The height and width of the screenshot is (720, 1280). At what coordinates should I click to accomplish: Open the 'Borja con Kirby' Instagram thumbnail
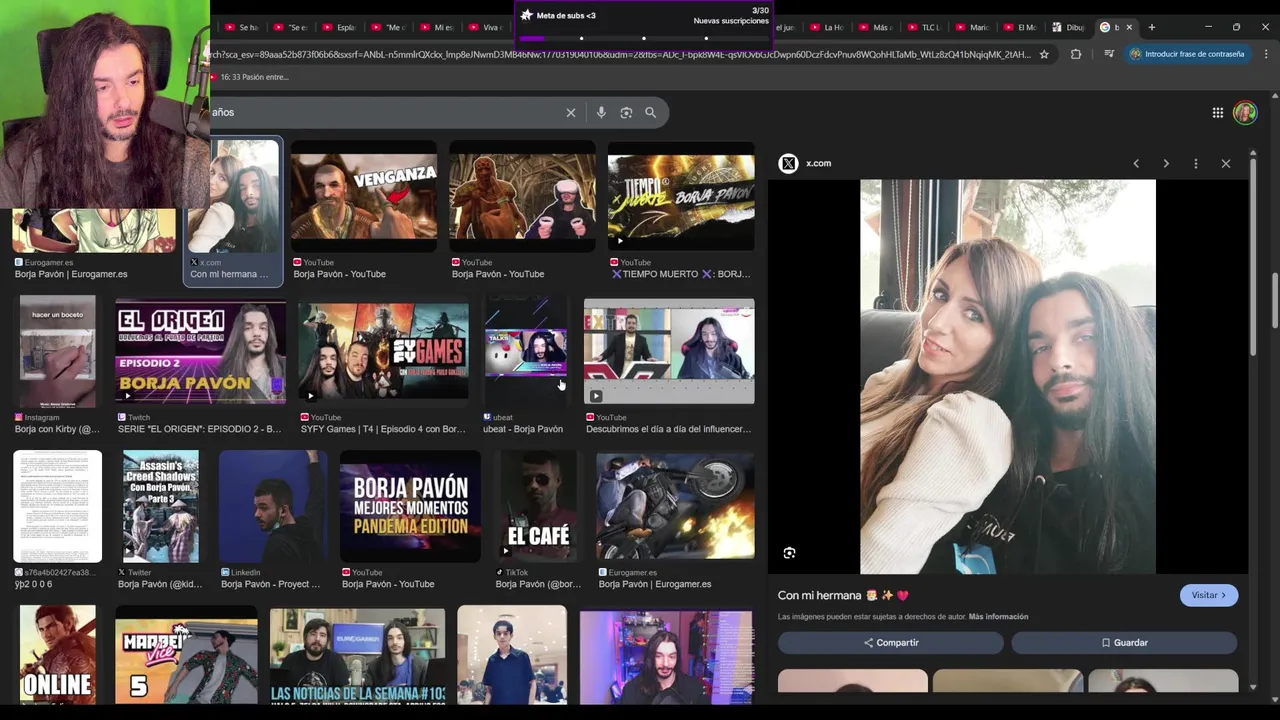(x=57, y=352)
